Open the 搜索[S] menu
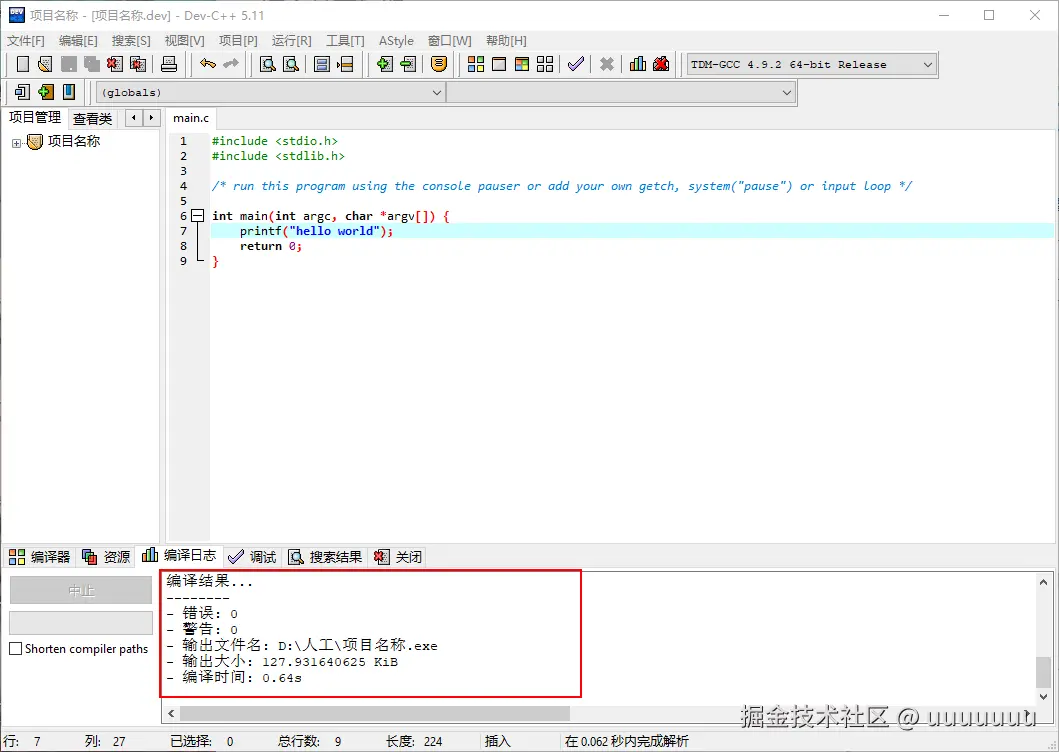The image size is (1059, 752). coord(132,41)
